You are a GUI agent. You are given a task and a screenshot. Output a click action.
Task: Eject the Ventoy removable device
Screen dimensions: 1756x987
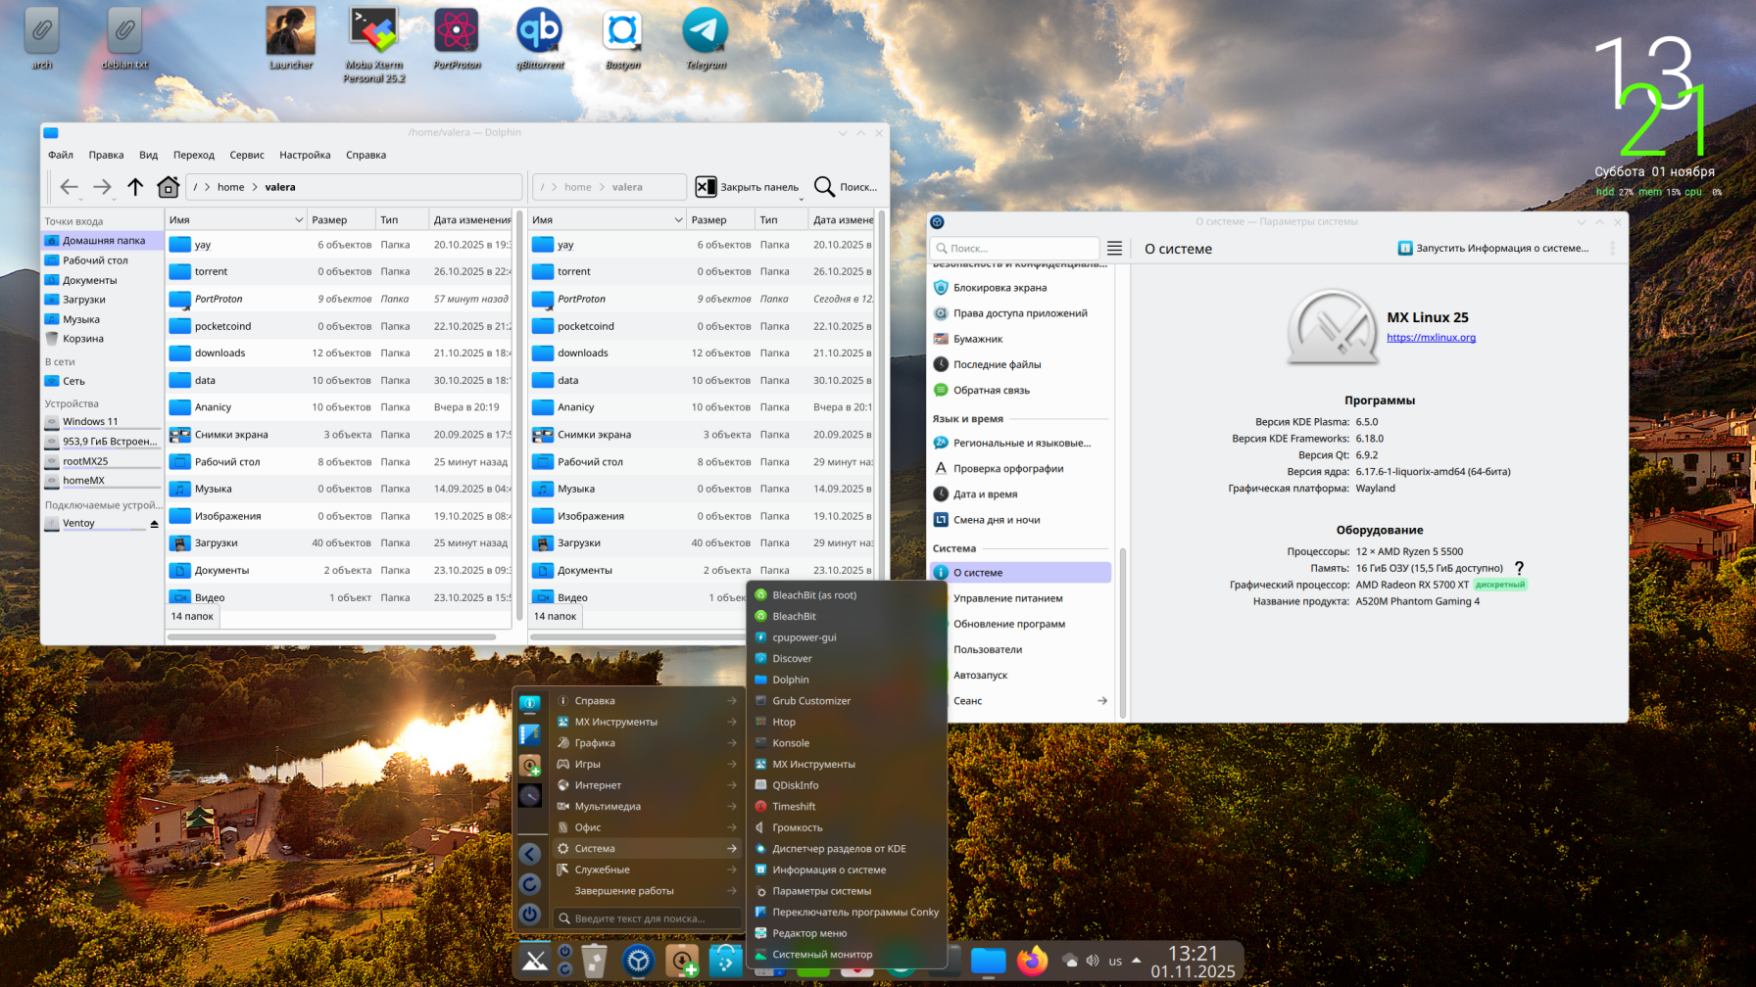click(154, 524)
